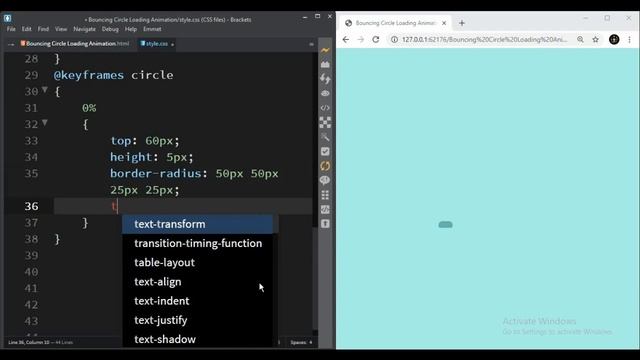Open the Debug menu in Brackets
Viewport: 640px width, 360px height.
coord(110,29)
